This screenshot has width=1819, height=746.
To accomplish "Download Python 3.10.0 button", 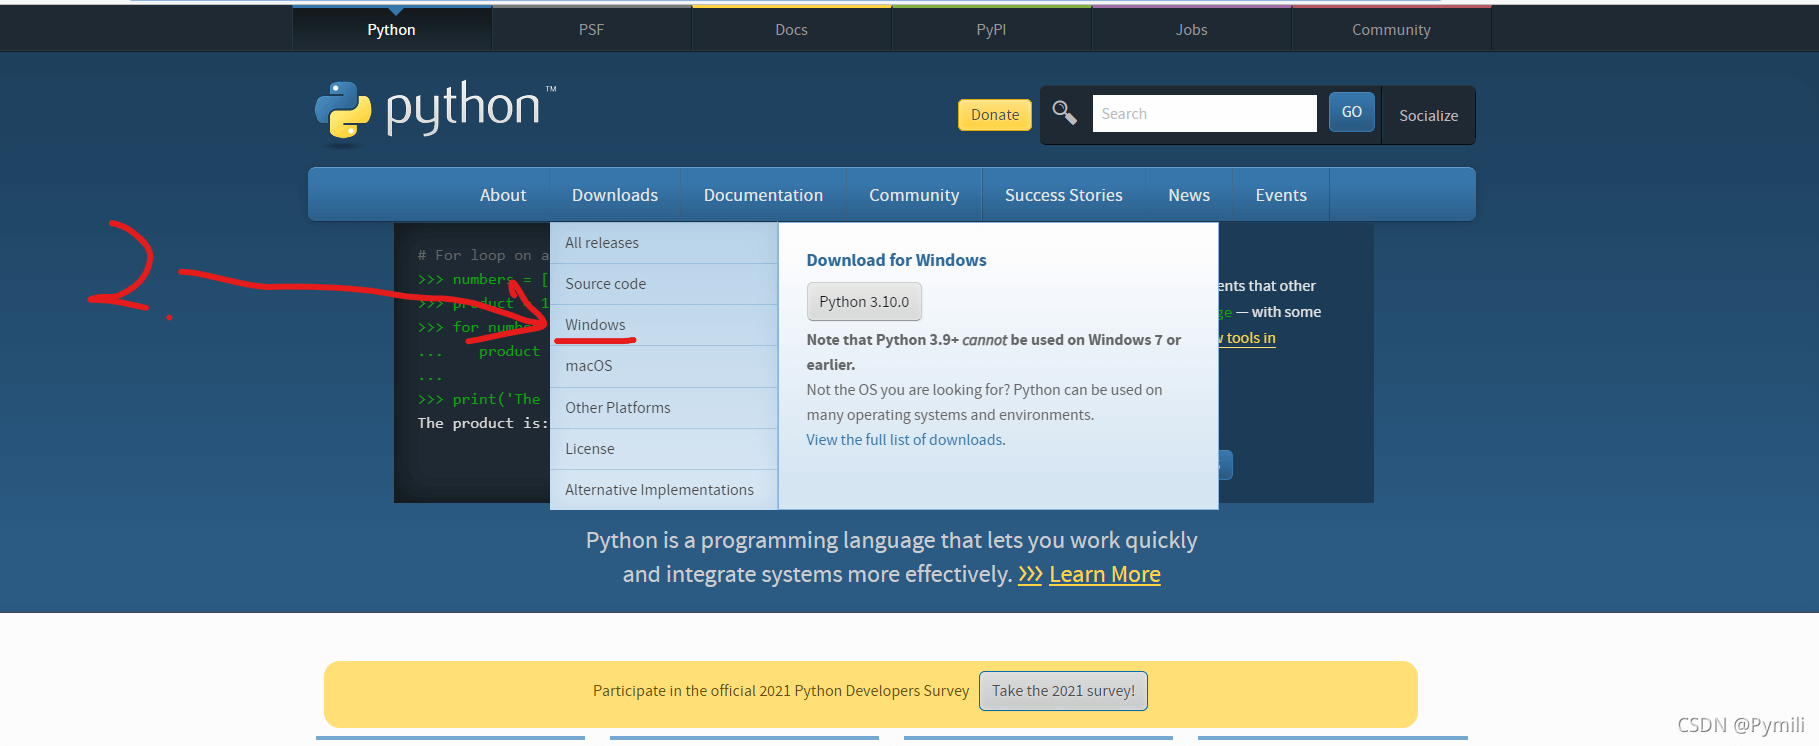I will point(864,302).
